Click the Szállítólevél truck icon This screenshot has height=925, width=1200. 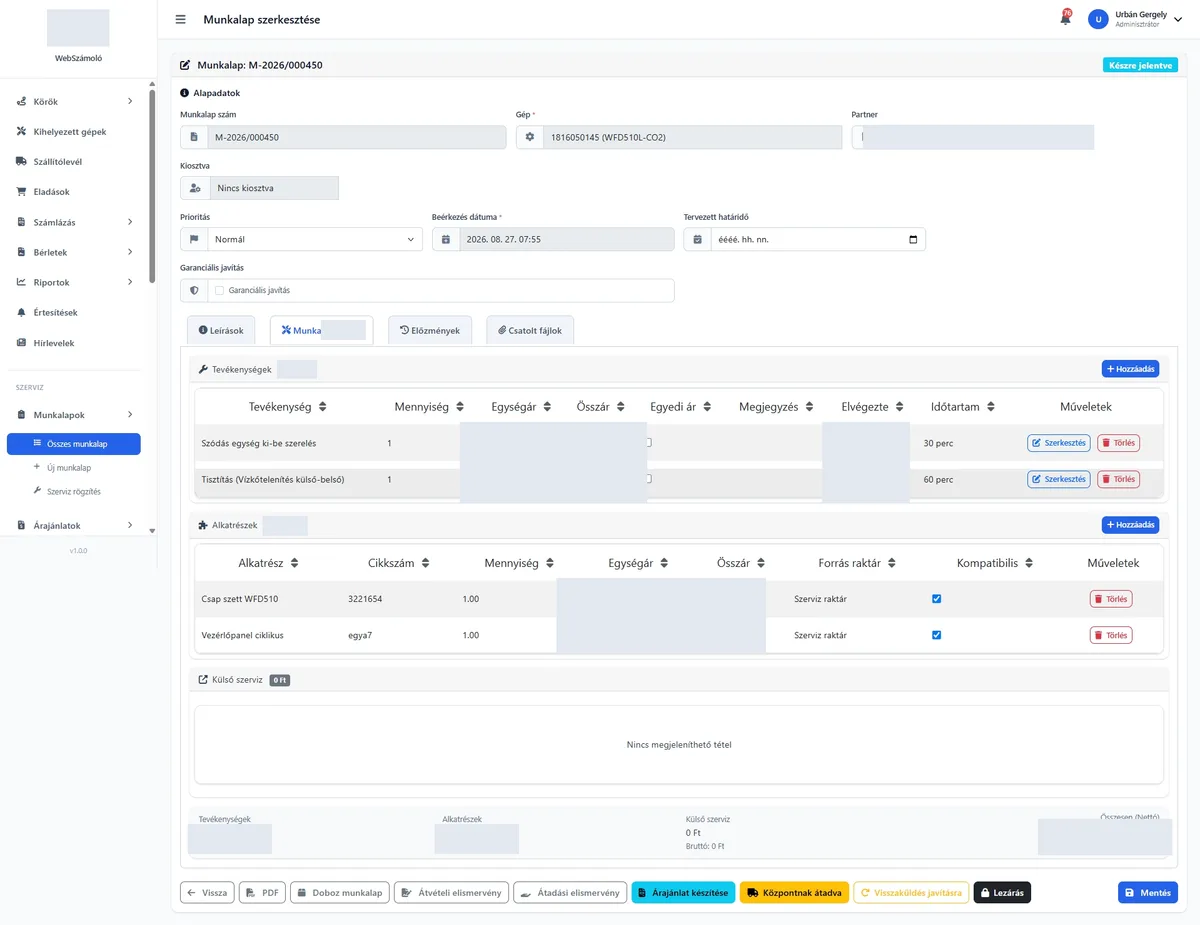21,162
